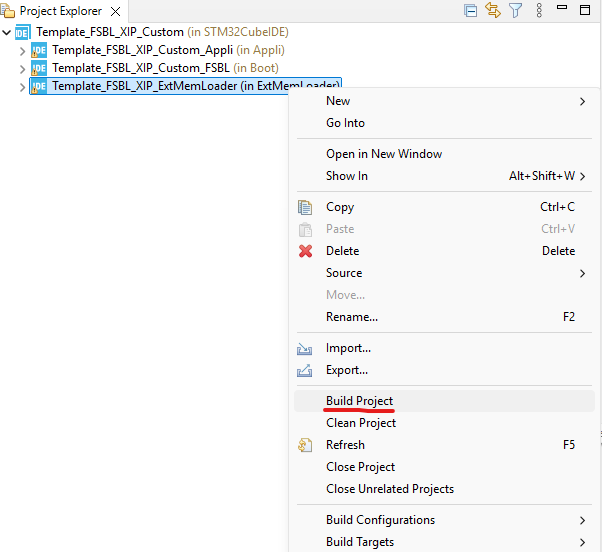602x552 pixels.
Task: Click Template_FSBL_XIP_Custom project icon
Action: click(22, 32)
